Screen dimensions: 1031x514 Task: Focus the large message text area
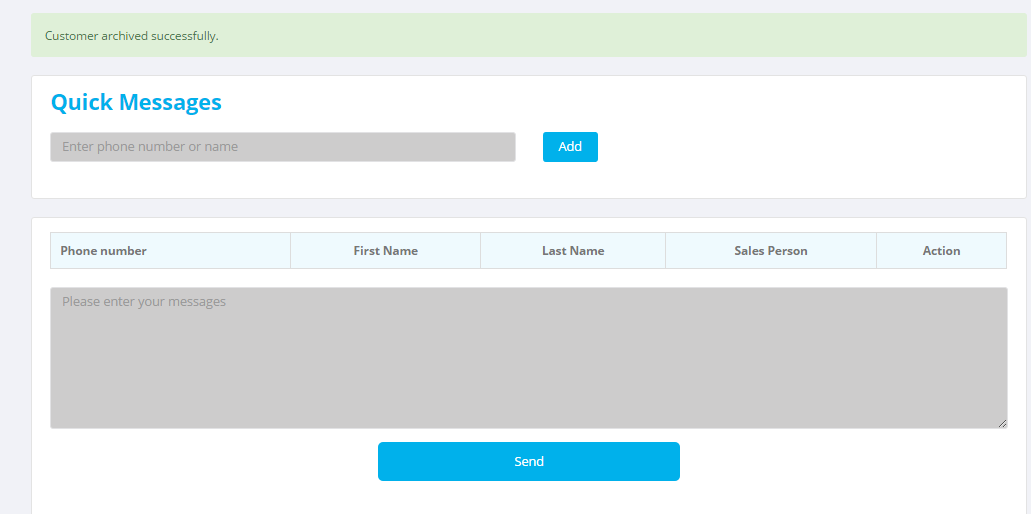(x=529, y=358)
